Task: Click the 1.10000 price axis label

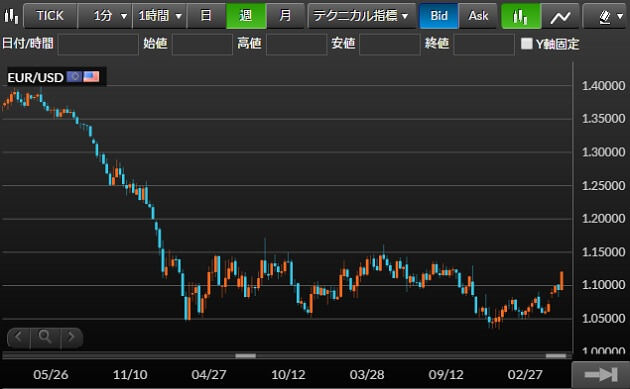Action: pyautogui.click(x=603, y=285)
